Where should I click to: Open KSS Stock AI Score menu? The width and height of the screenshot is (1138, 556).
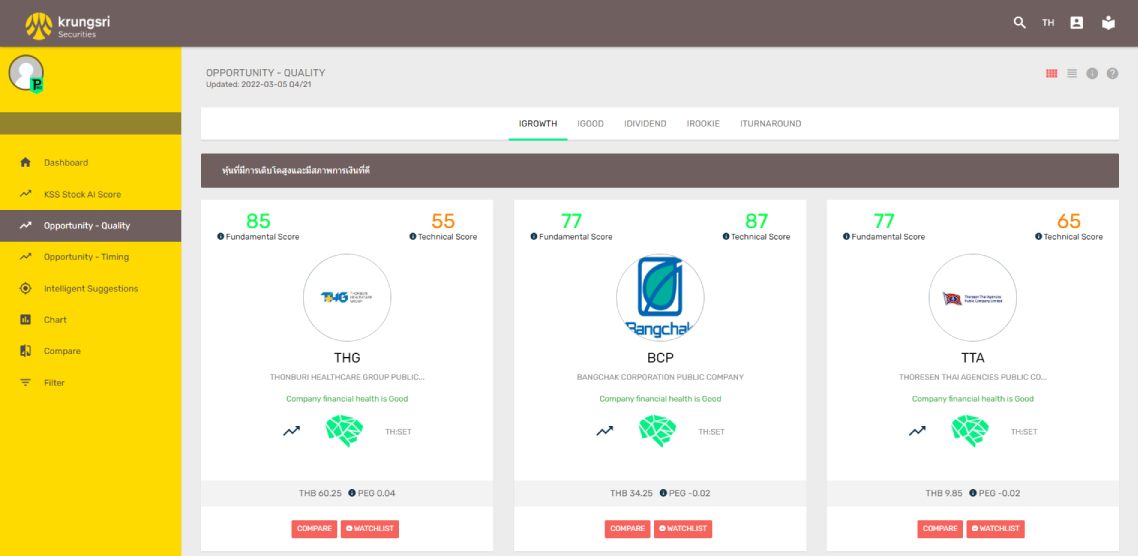(91, 195)
